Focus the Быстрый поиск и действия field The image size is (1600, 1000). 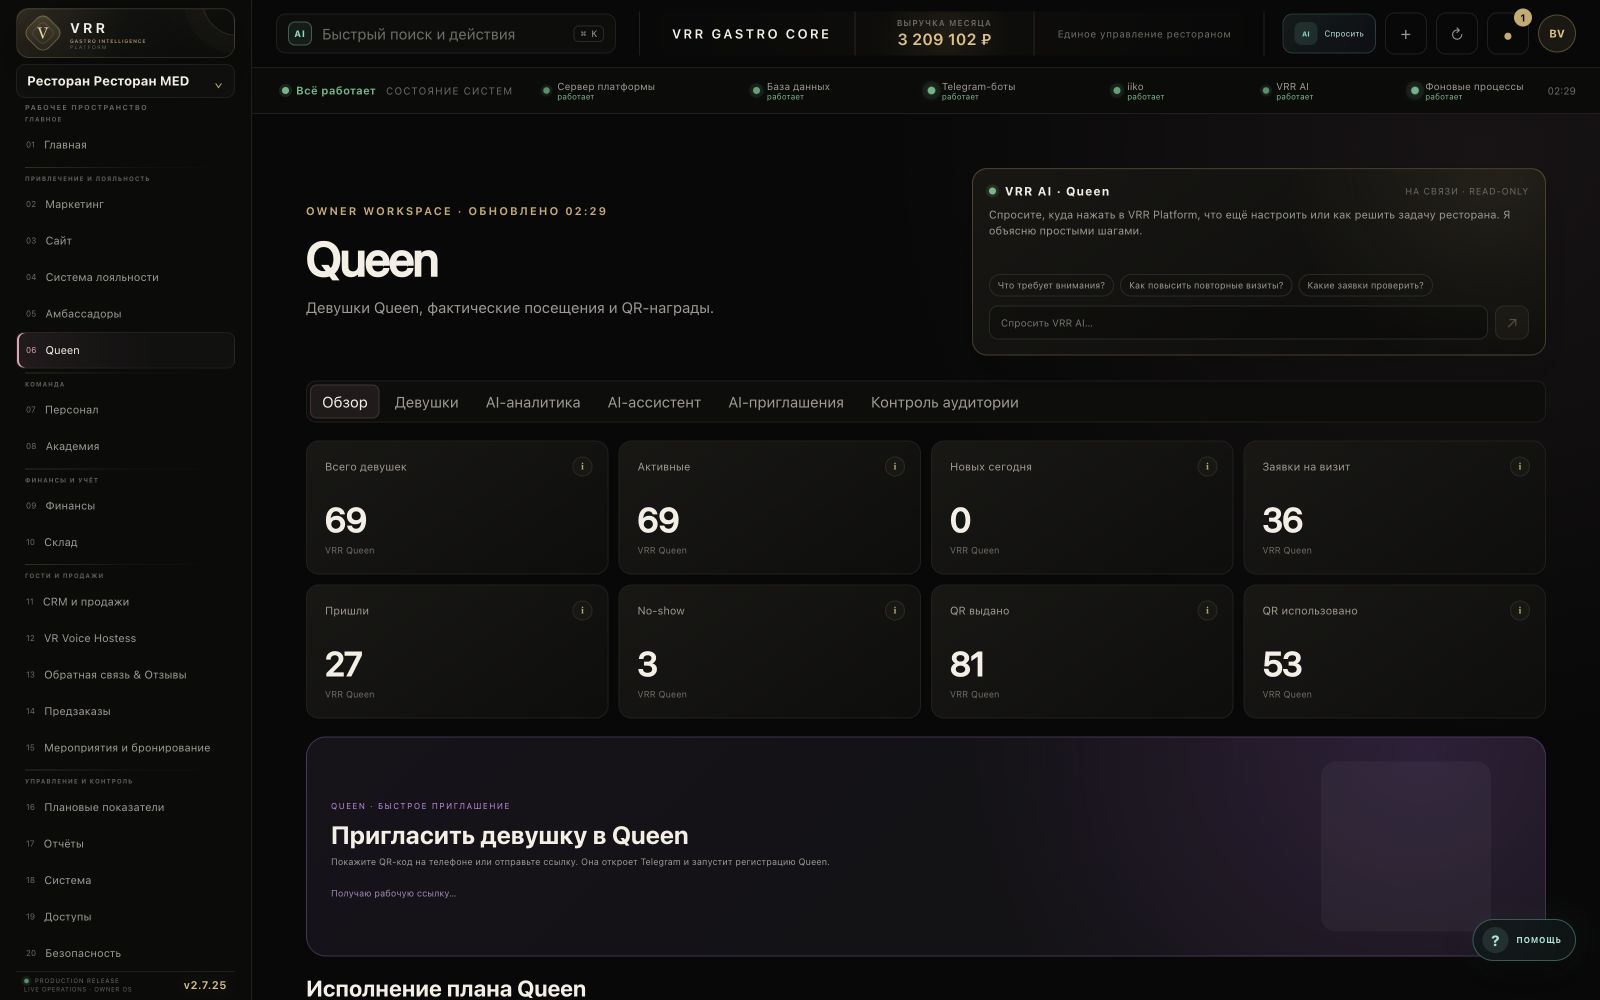tap(446, 34)
